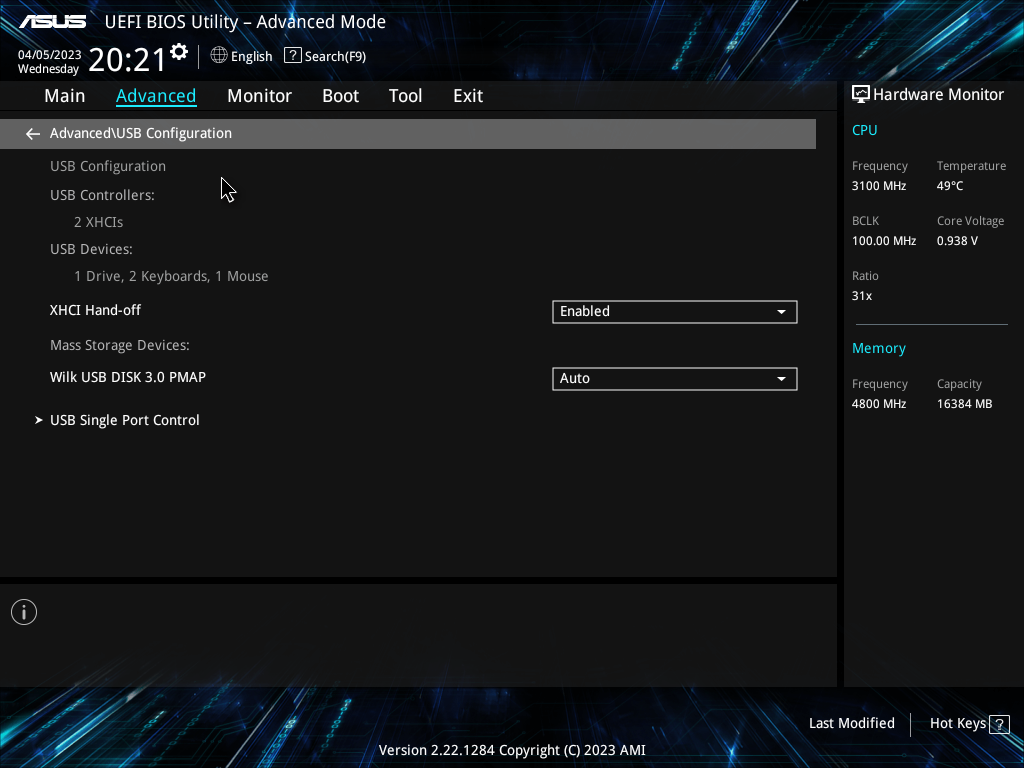
Task: Click the Last Modified button
Action: pos(851,723)
